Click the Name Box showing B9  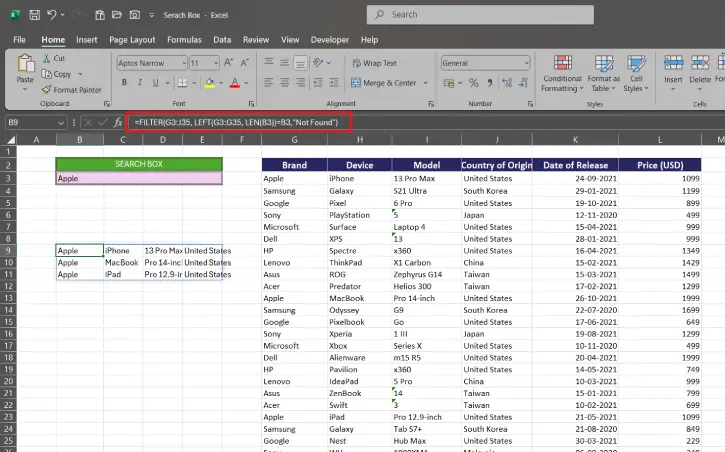pos(36,122)
